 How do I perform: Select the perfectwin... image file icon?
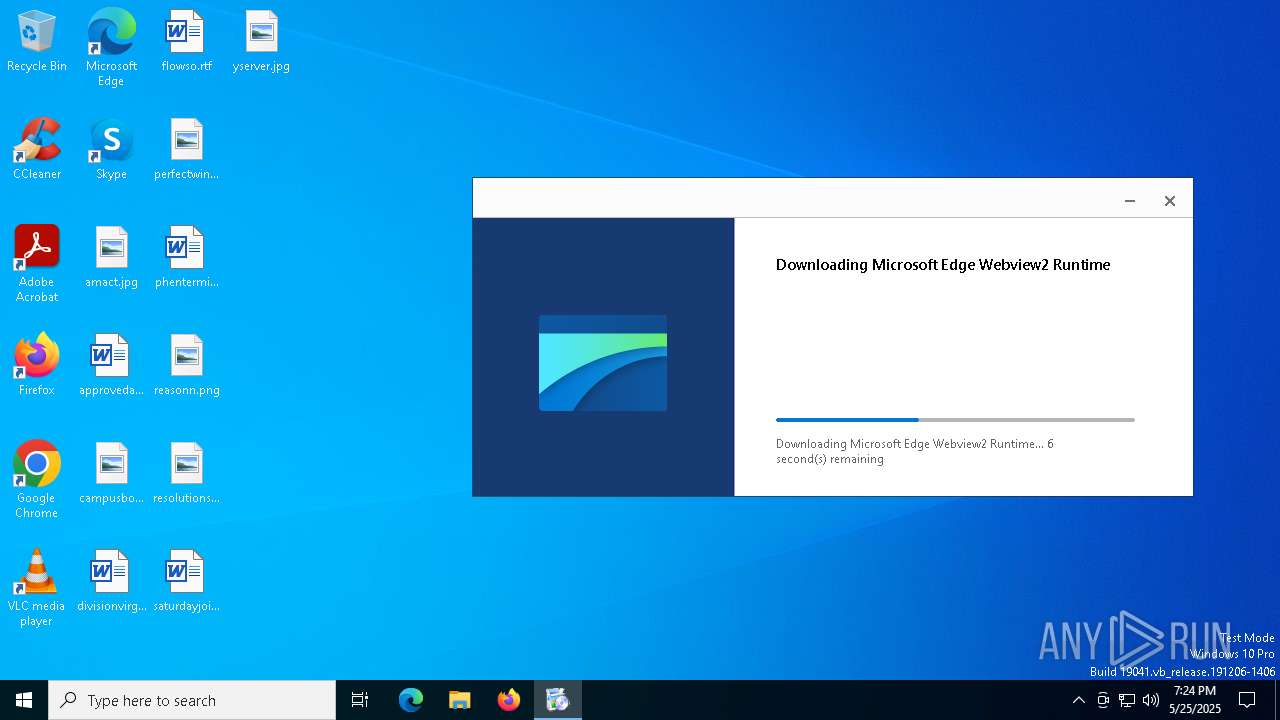pyautogui.click(x=186, y=150)
